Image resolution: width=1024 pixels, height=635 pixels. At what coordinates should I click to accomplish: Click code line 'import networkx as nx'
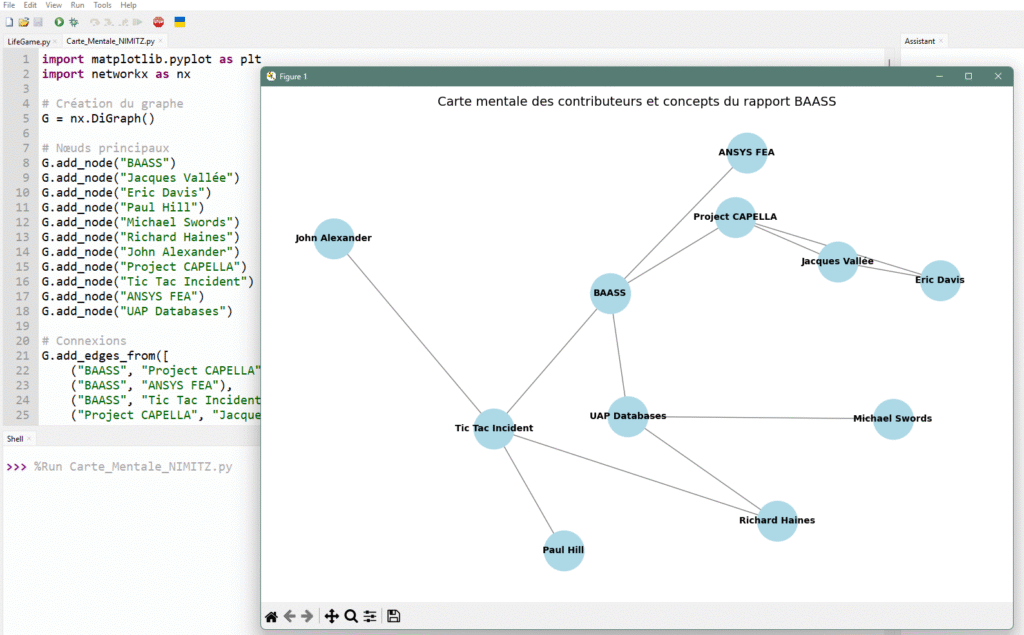click(116, 74)
